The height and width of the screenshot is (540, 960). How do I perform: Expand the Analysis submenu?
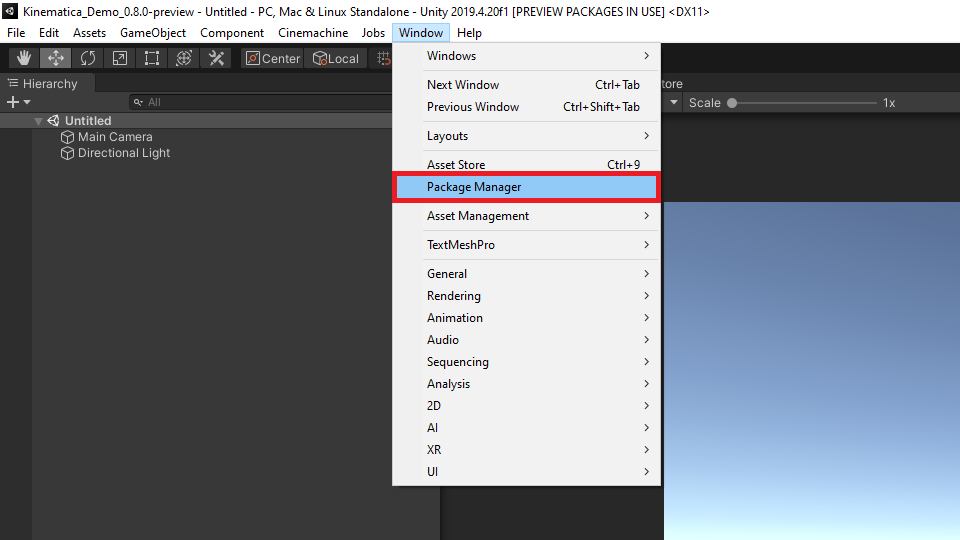(x=527, y=384)
